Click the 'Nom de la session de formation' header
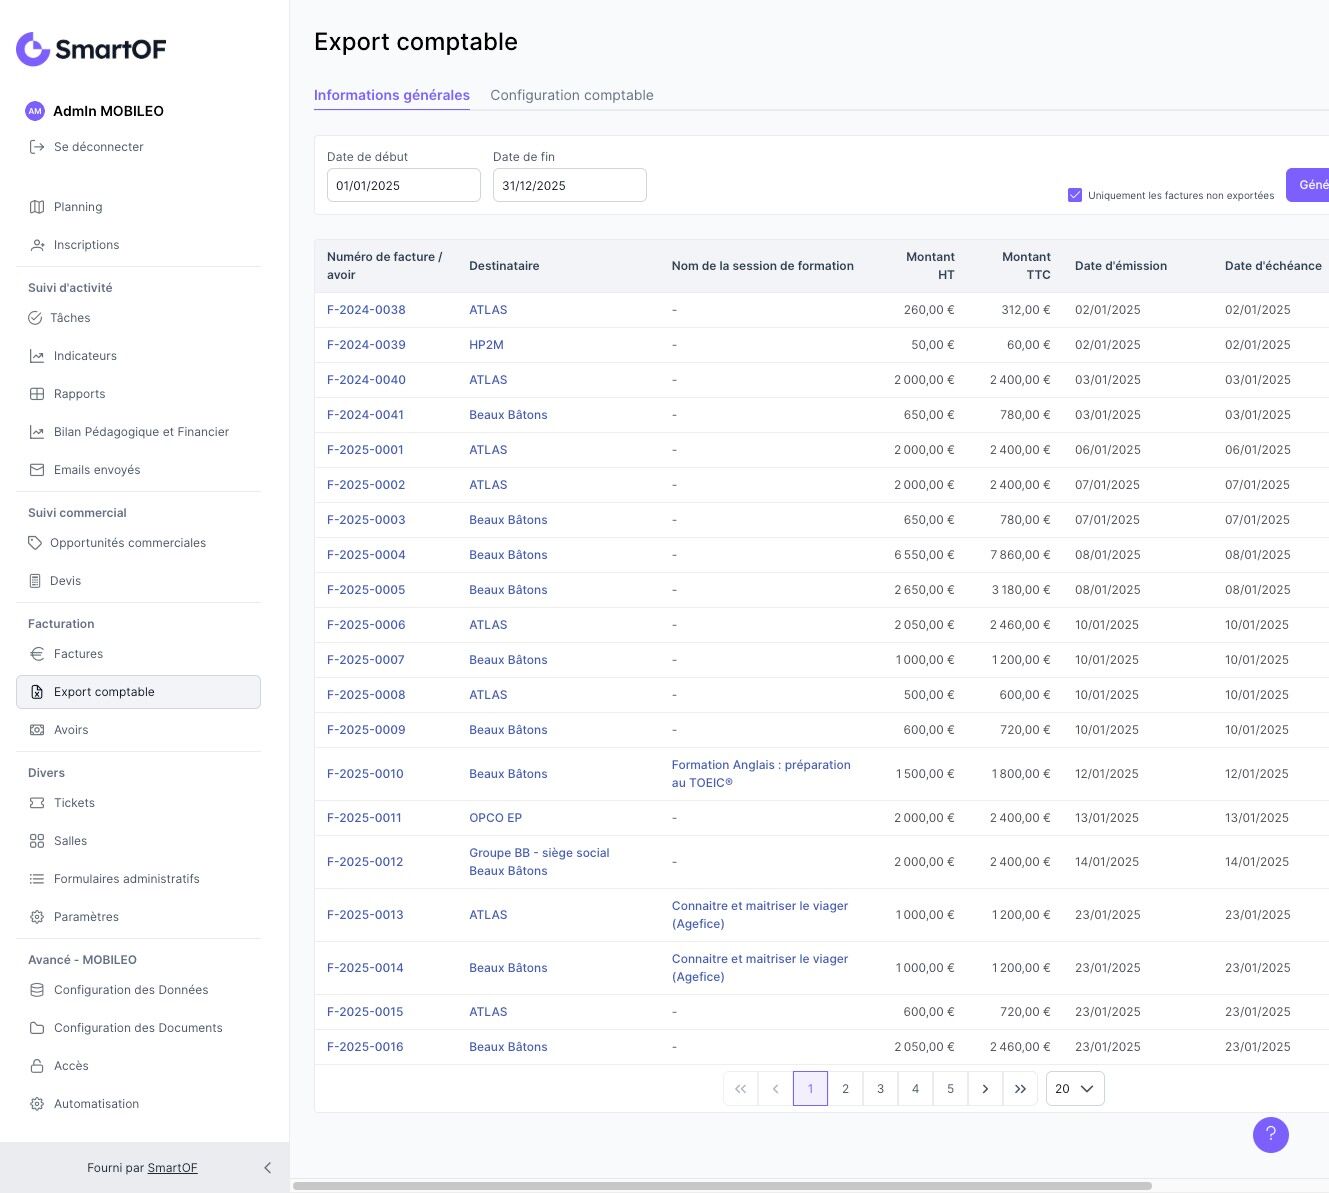Viewport: 1329px width, 1193px height. [x=763, y=266]
